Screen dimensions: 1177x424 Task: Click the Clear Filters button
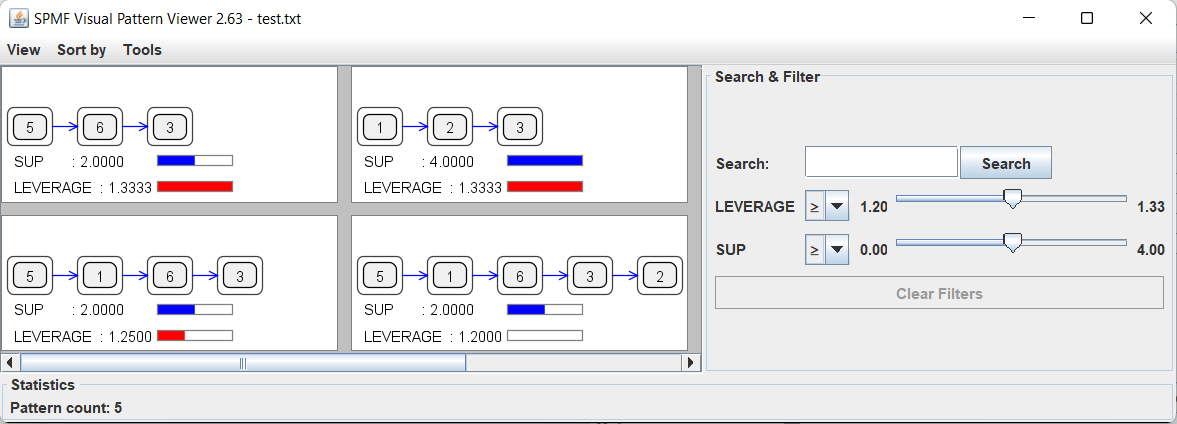coord(939,293)
